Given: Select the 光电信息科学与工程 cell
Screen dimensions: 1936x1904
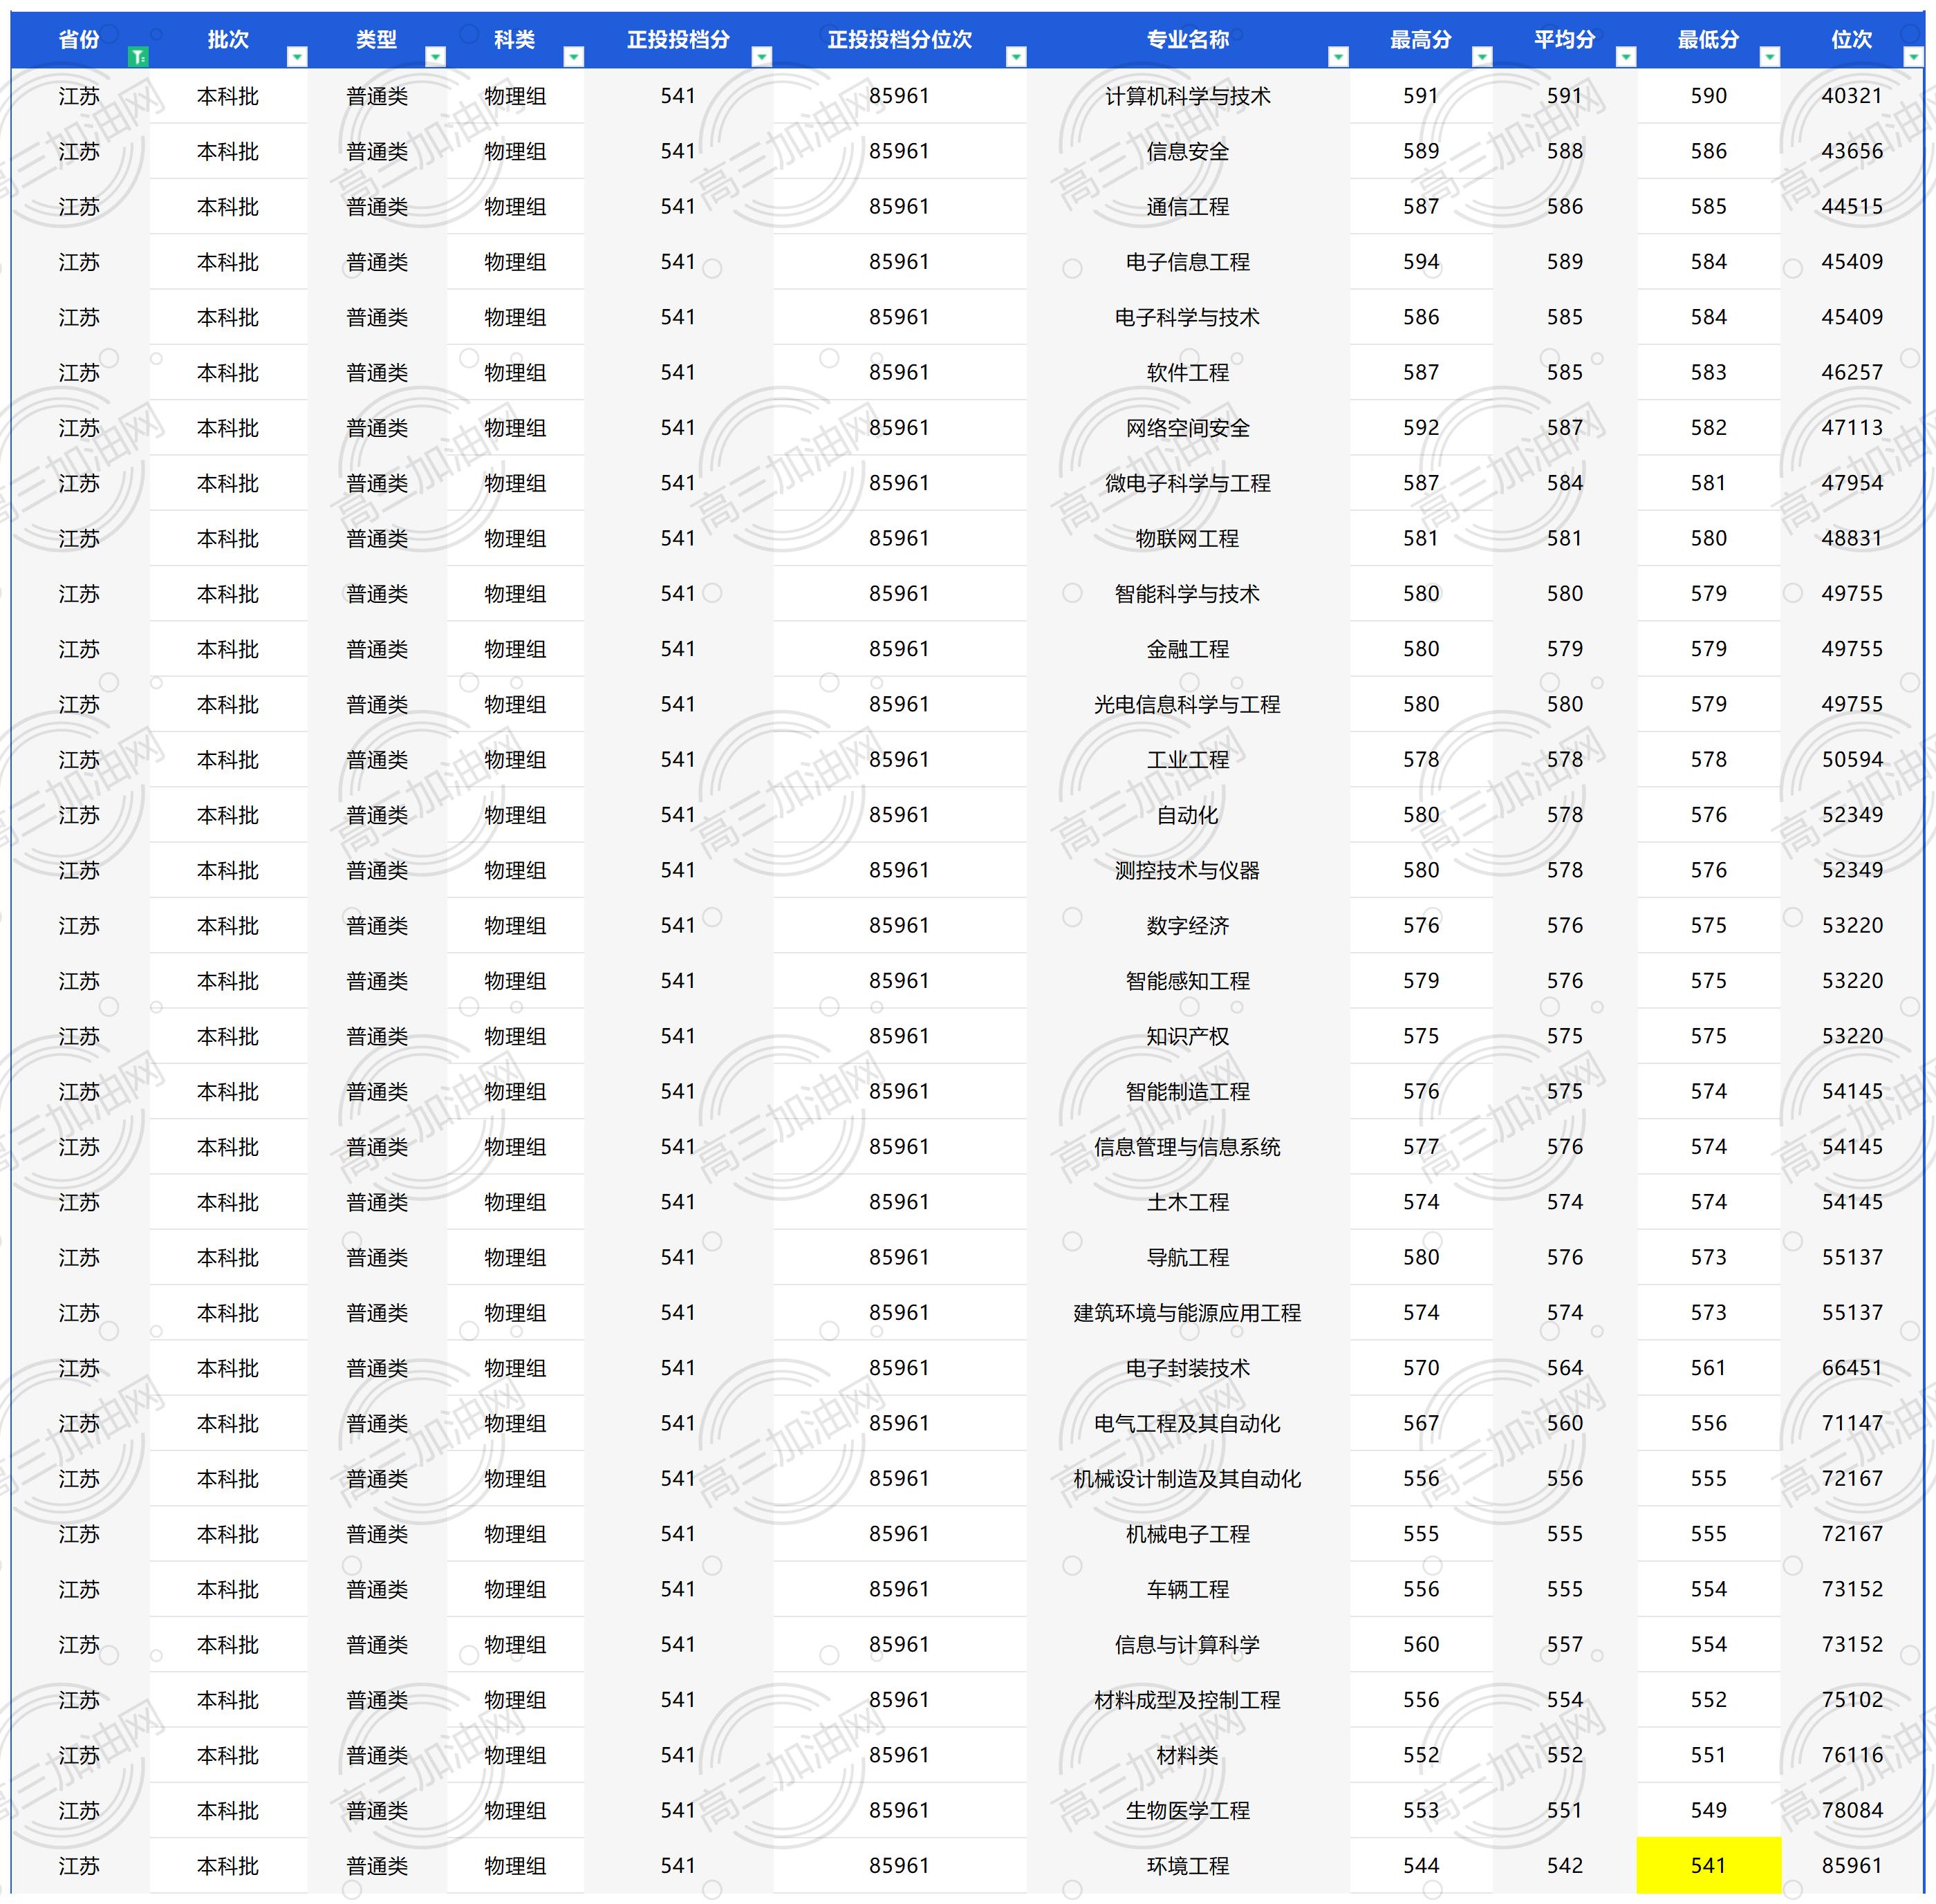Looking at the screenshot, I should [x=1188, y=705].
